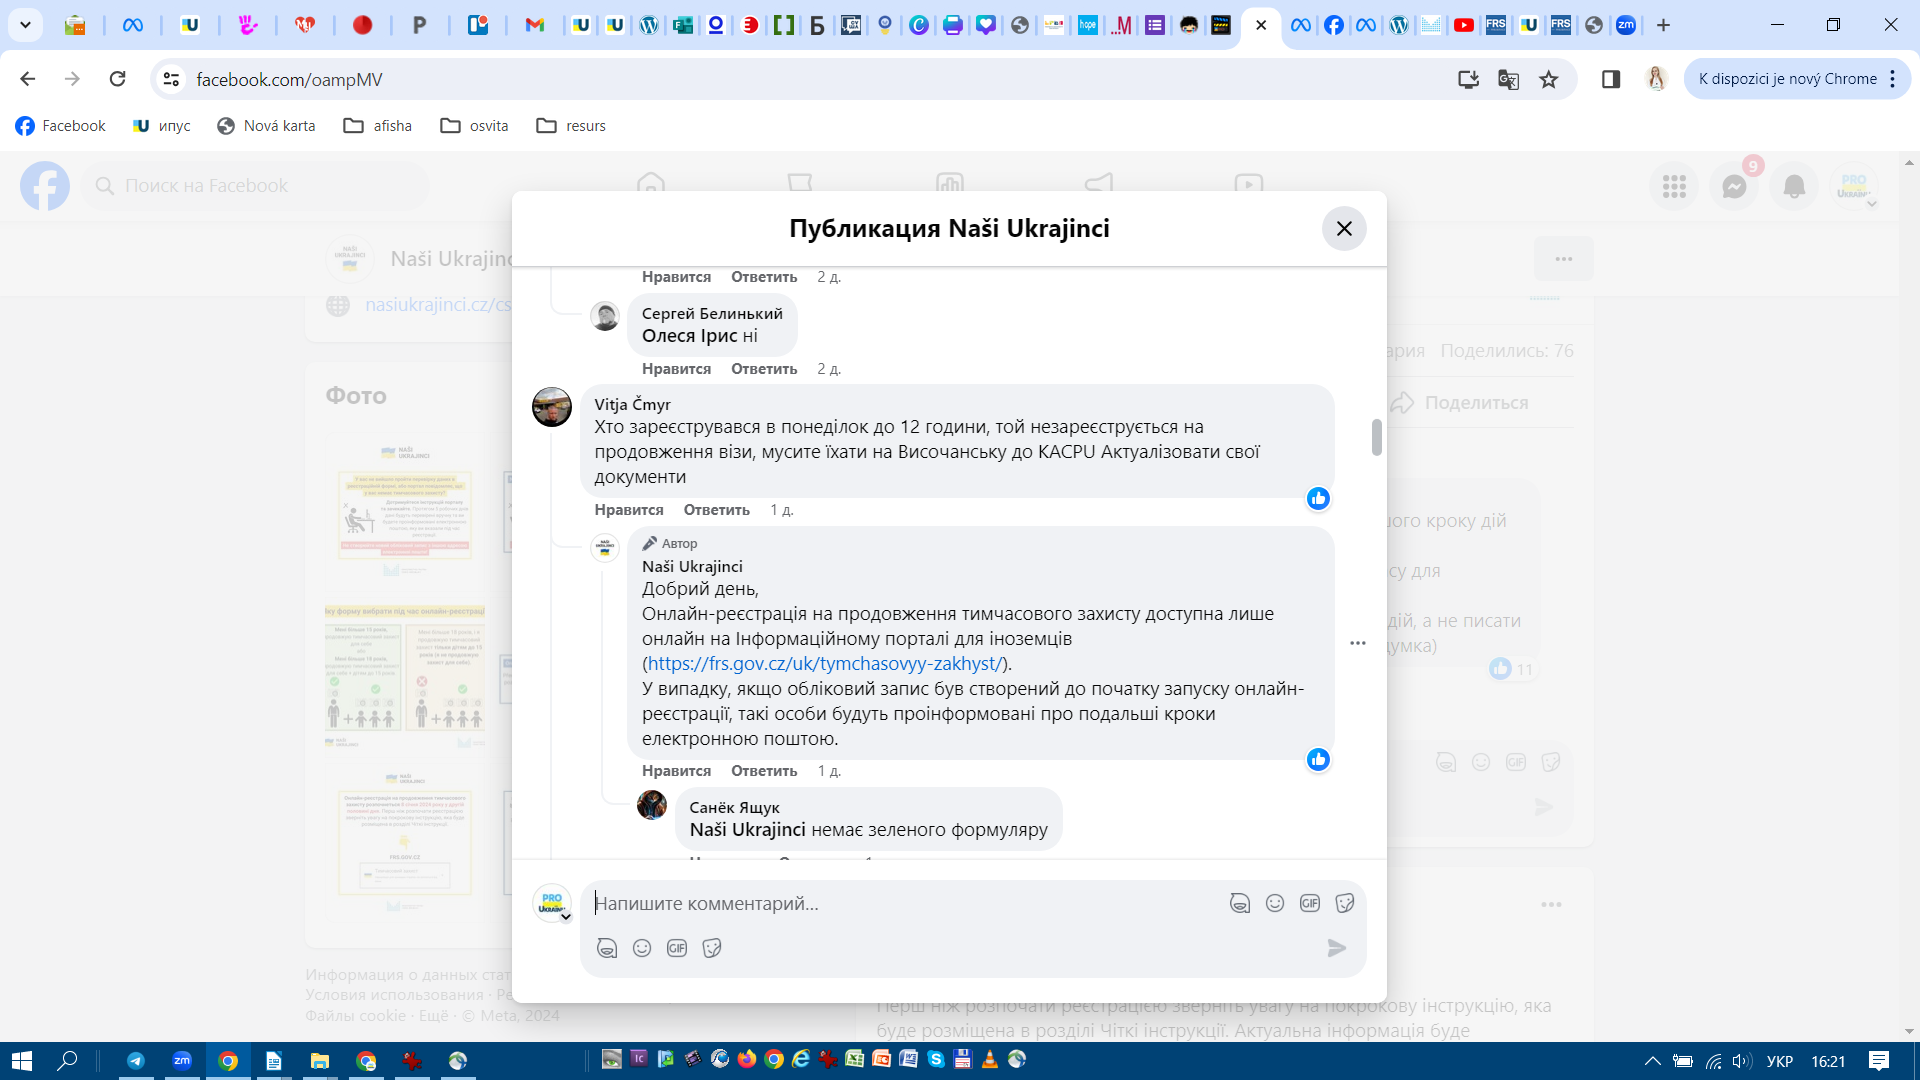Screen dimensions: 1920x1080
Task: Click the Facebook logo in the header
Action: coord(45,186)
